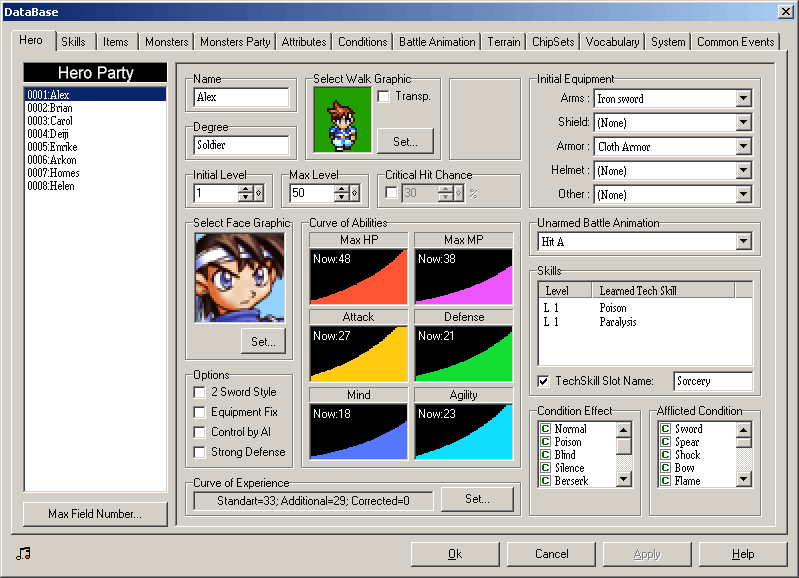The image size is (799, 578).
Task: Open the Agility ability curve graph
Action: 463,431
